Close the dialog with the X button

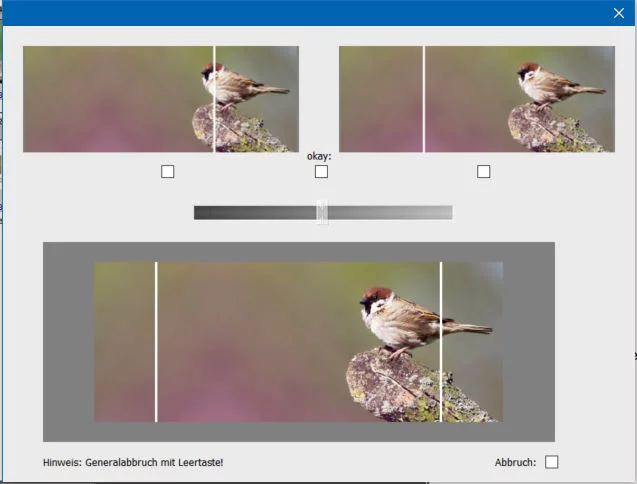point(619,13)
